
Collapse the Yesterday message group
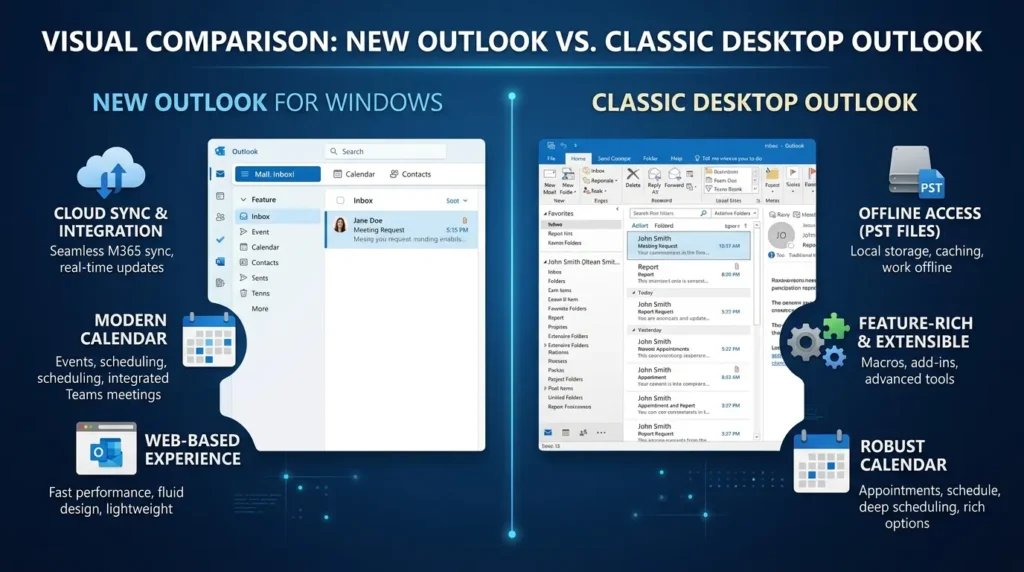pyautogui.click(x=633, y=330)
